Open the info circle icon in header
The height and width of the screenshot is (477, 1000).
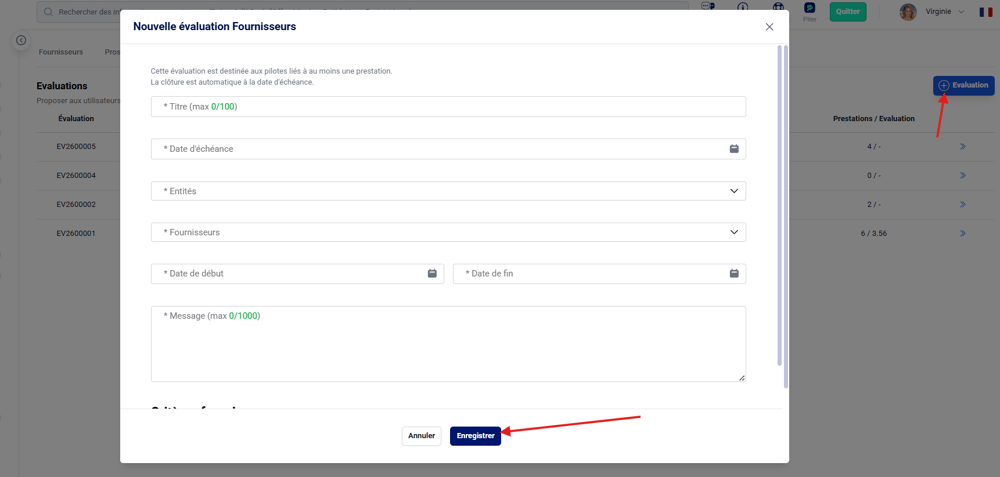(x=742, y=7)
